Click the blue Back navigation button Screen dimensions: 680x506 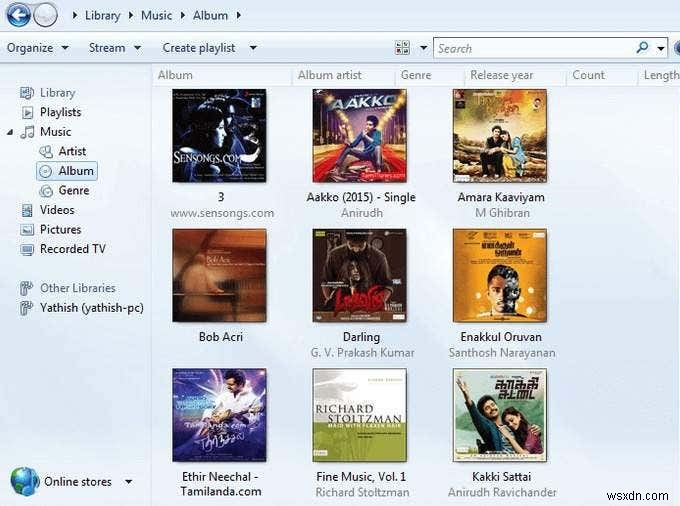point(18,15)
